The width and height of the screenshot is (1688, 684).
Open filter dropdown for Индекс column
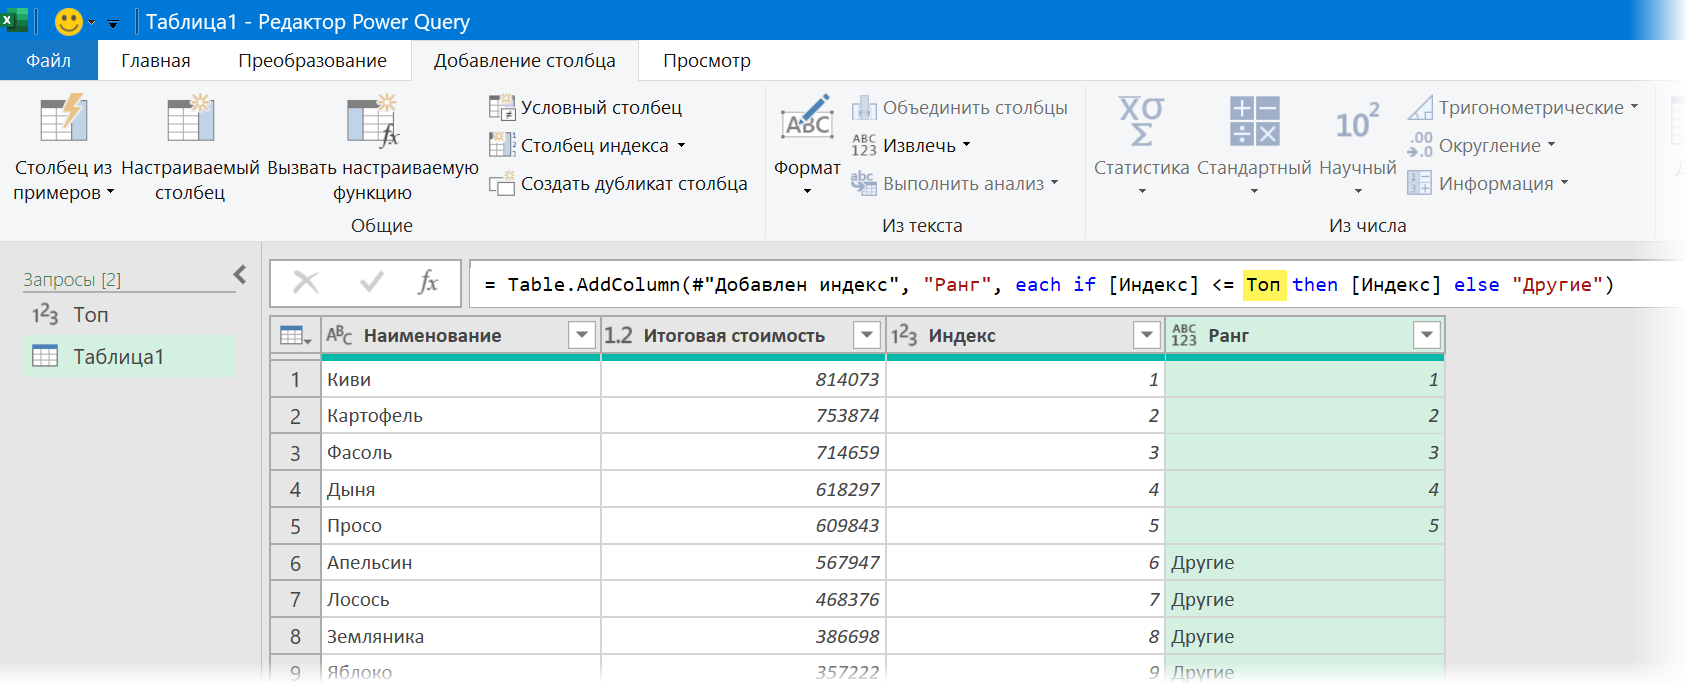click(x=1147, y=335)
